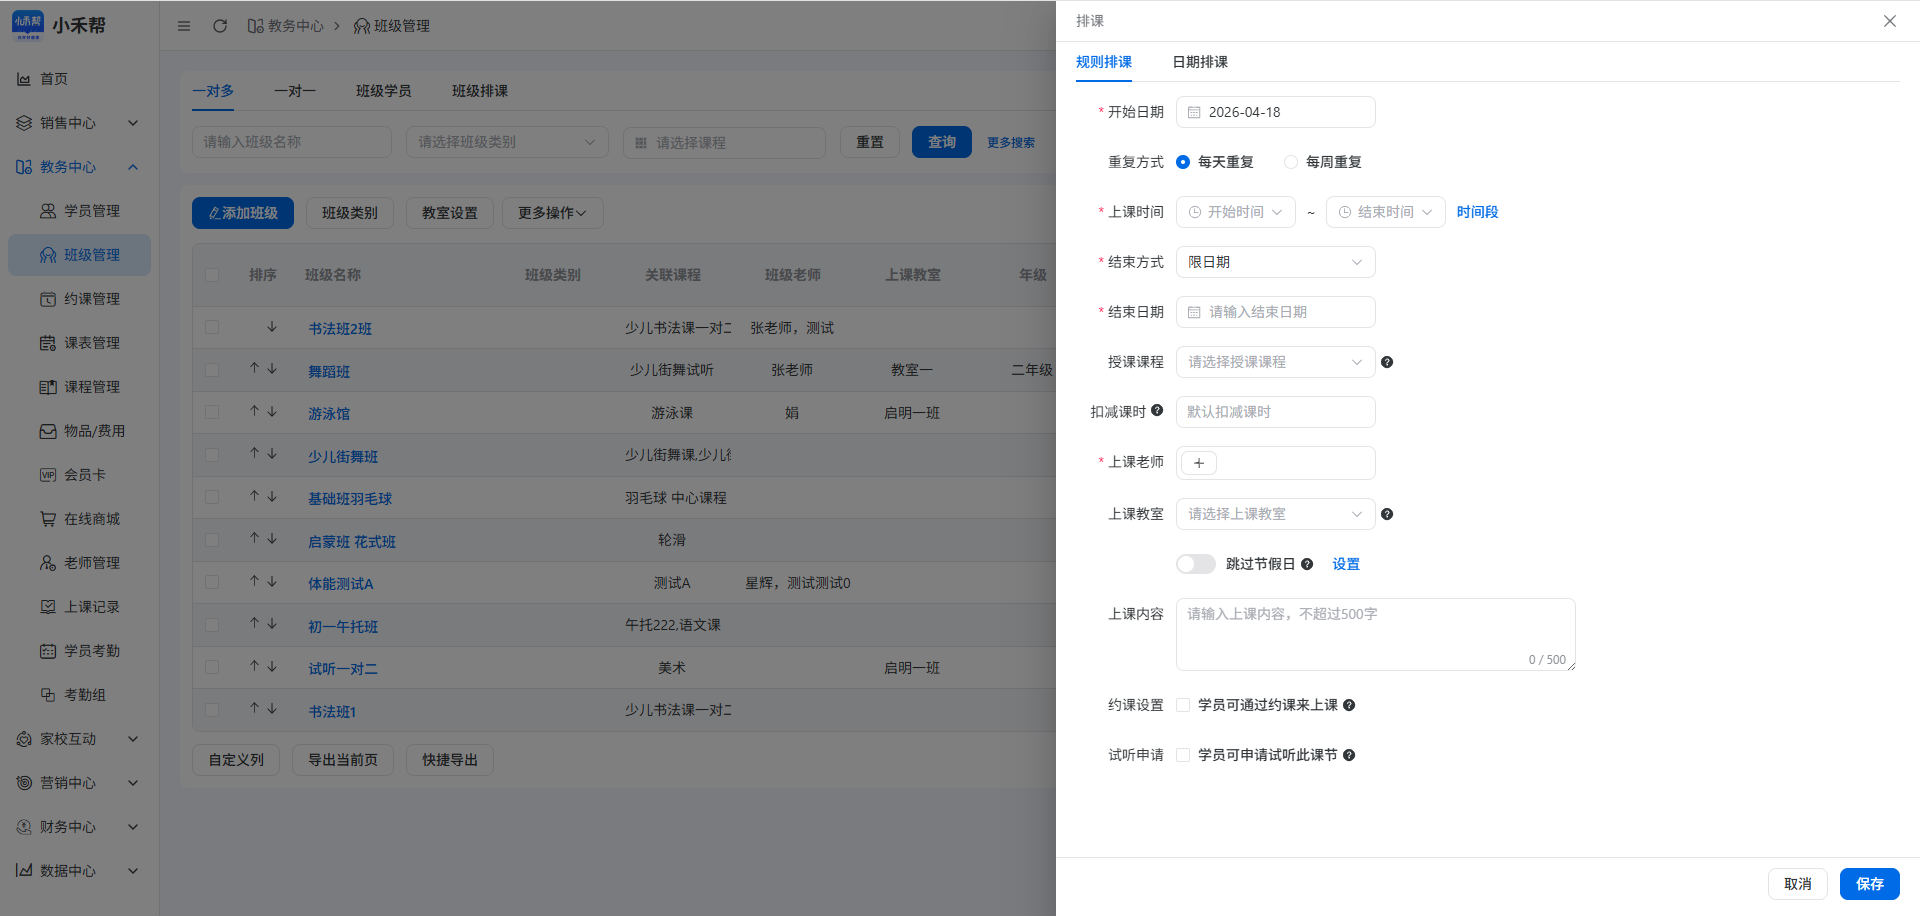Switch to the 日期排课 tab
The image size is (1920, 916).
(1199, 62)
